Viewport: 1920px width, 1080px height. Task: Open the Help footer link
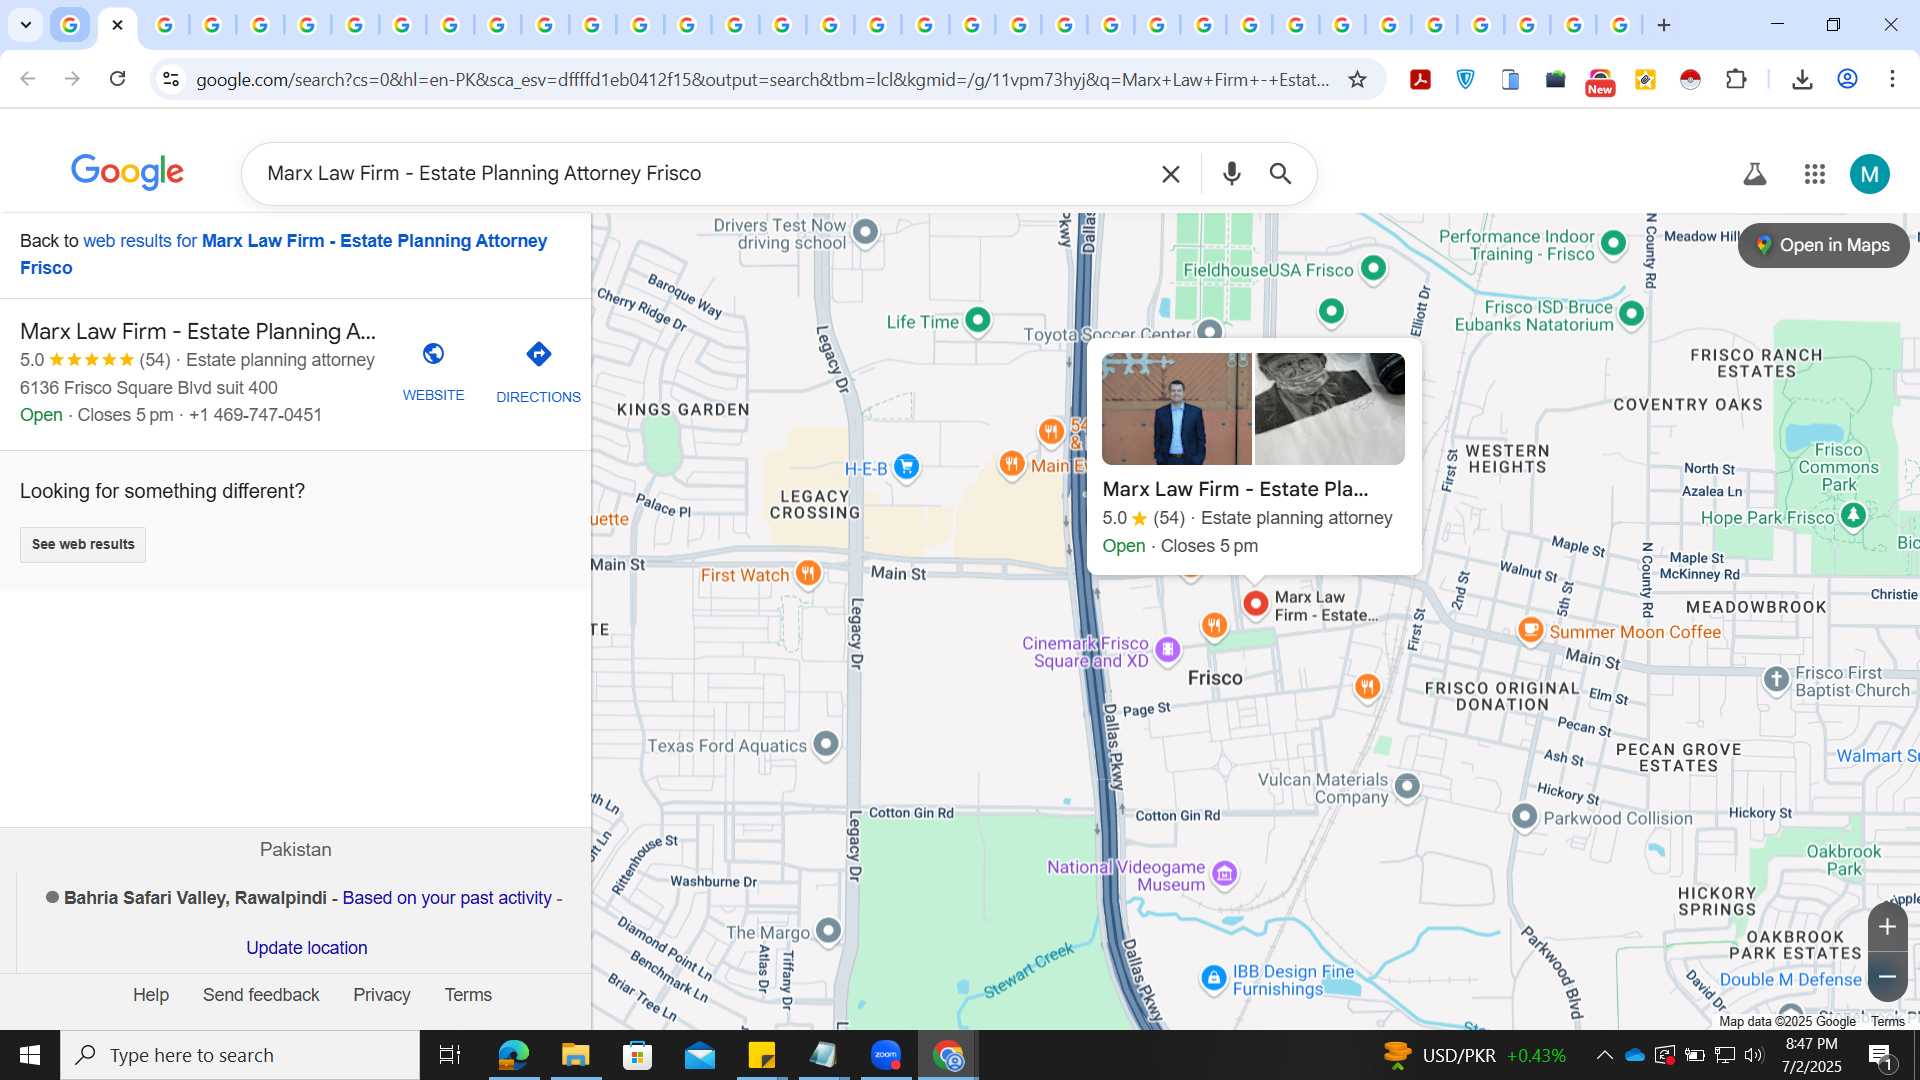click(x=151, y=995)
